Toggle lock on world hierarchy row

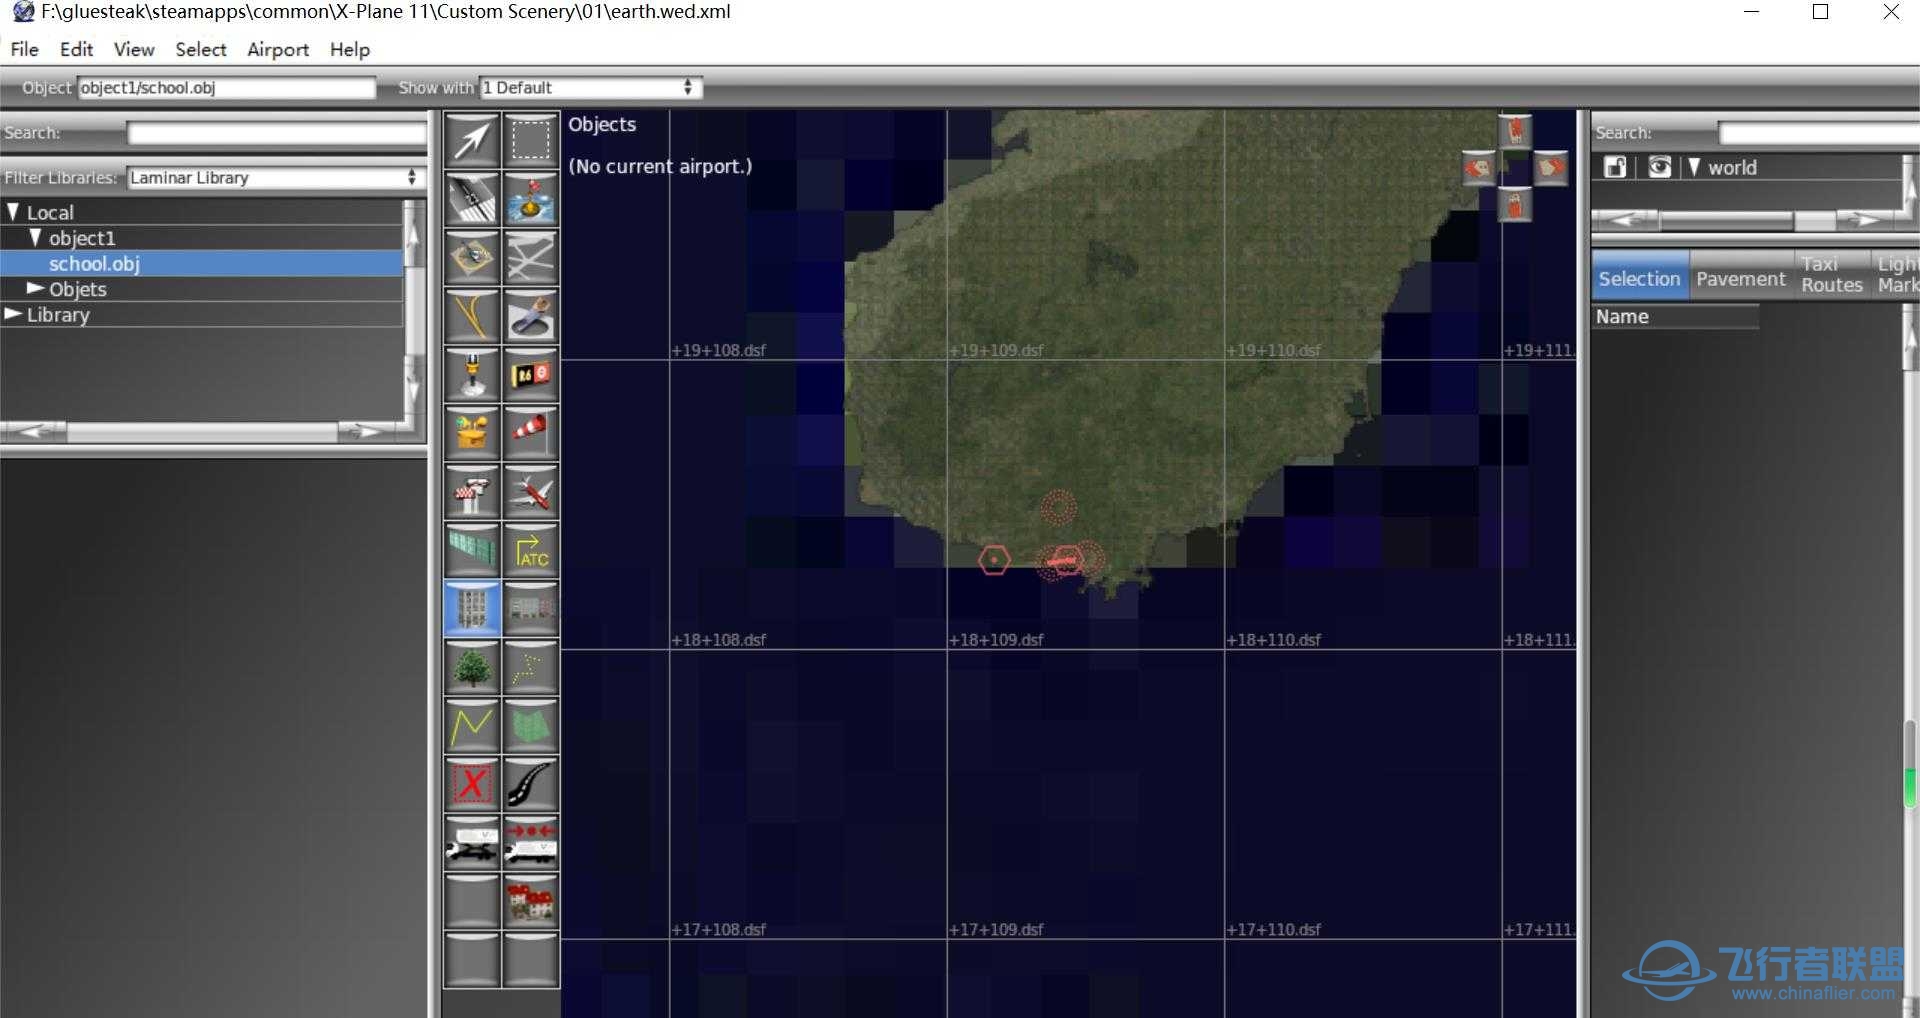[1615, 167]
